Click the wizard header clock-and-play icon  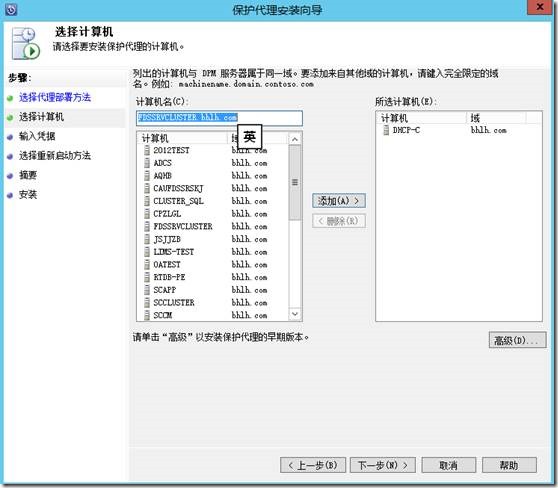25,43
